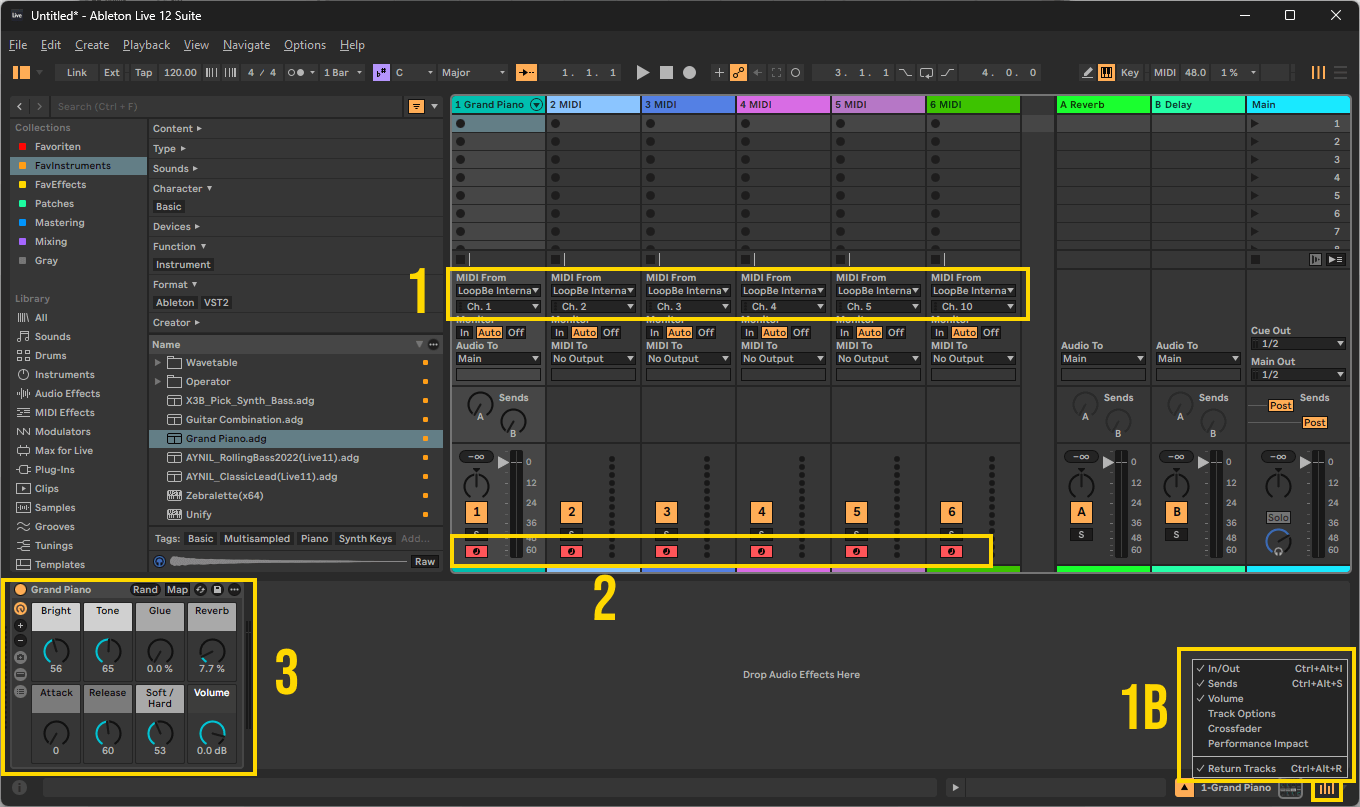Click the Raw button in the browser
This screenshot has height=807, width=1360.
[424, 561]
